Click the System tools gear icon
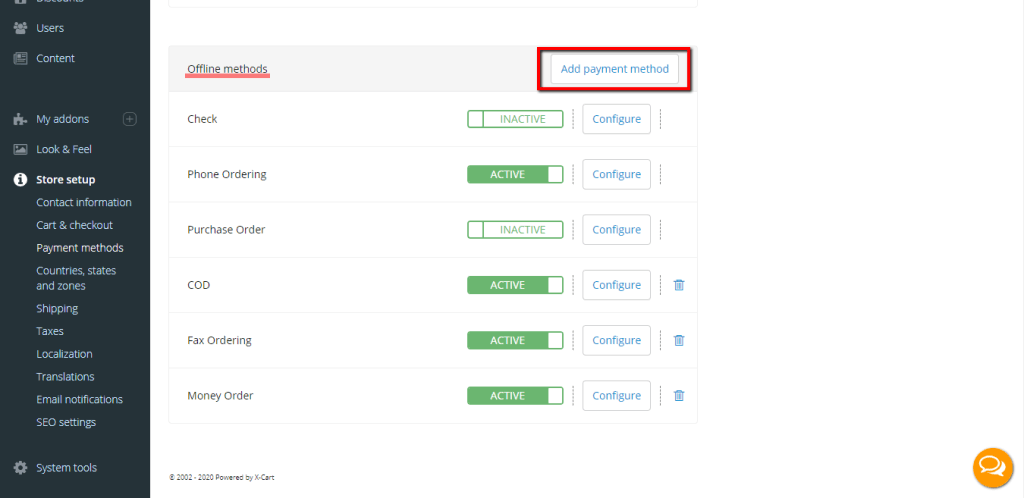This screenshot has width=1024, height=498. pyautogui.click(x=20, y=467)
